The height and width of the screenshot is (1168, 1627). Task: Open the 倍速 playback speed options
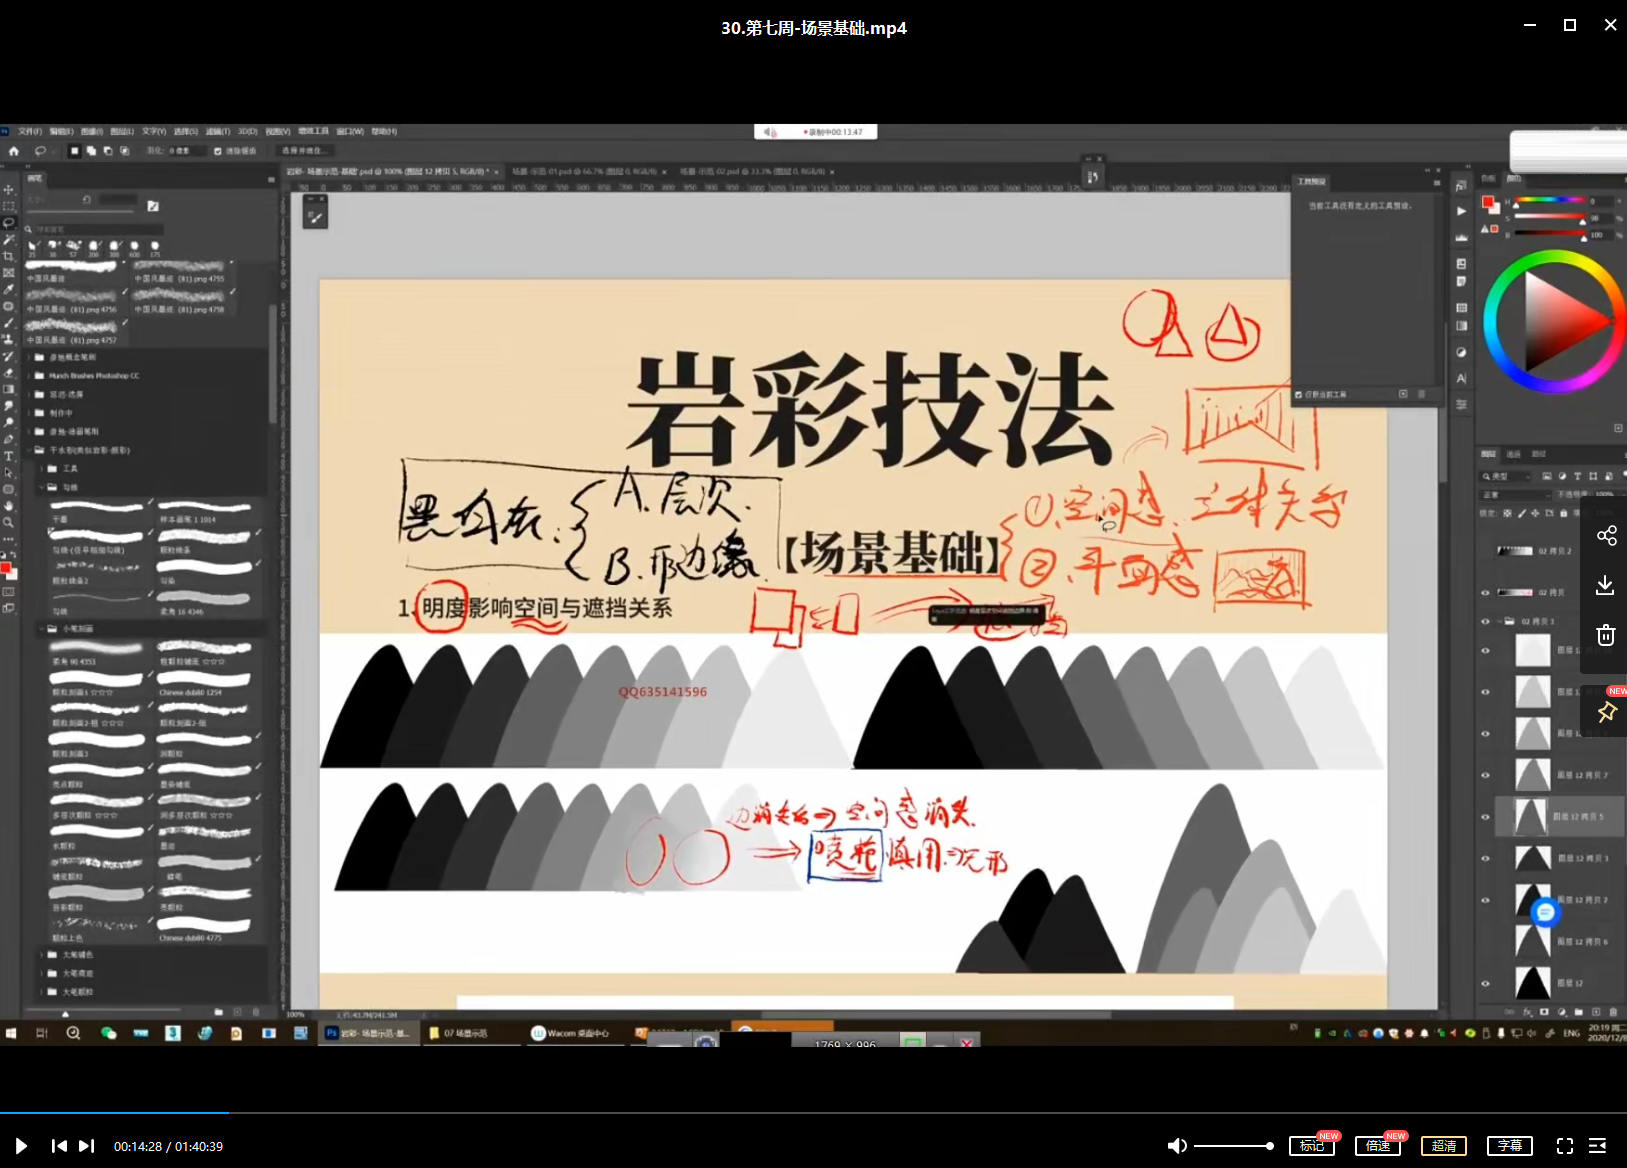click(x=1378, y=1146)
